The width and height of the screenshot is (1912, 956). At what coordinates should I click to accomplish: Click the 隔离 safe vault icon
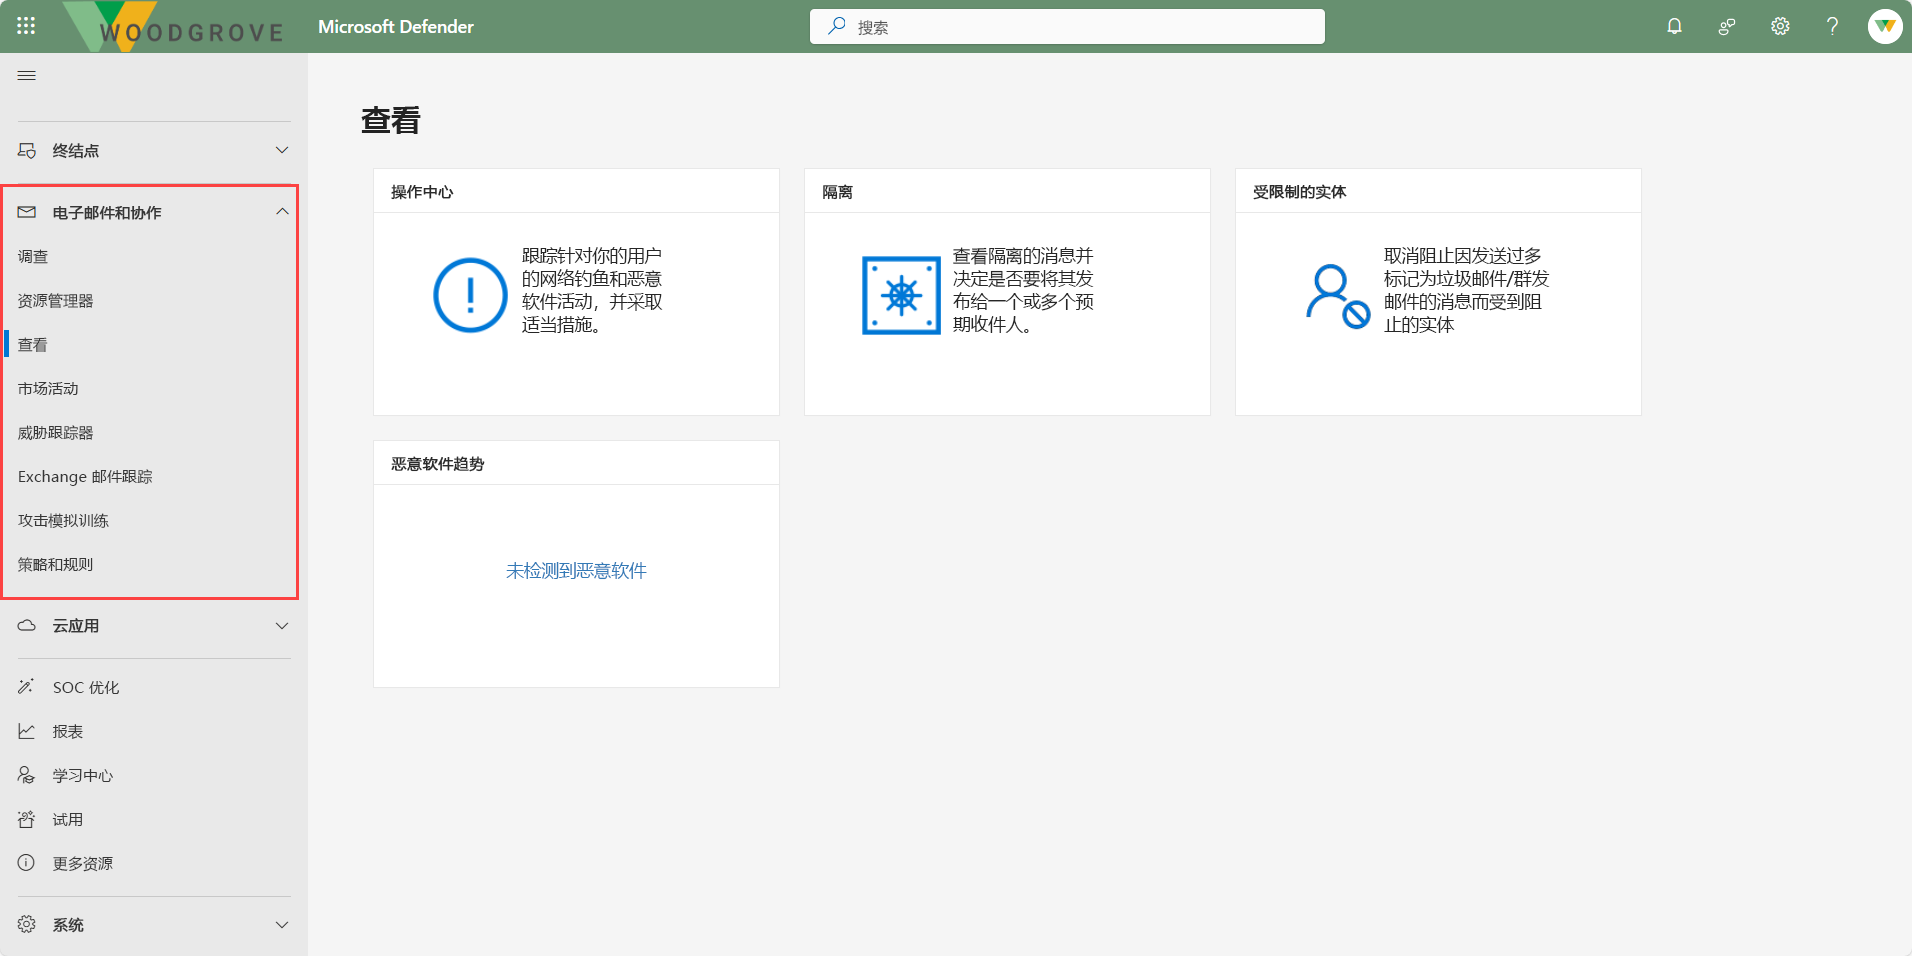901,295
